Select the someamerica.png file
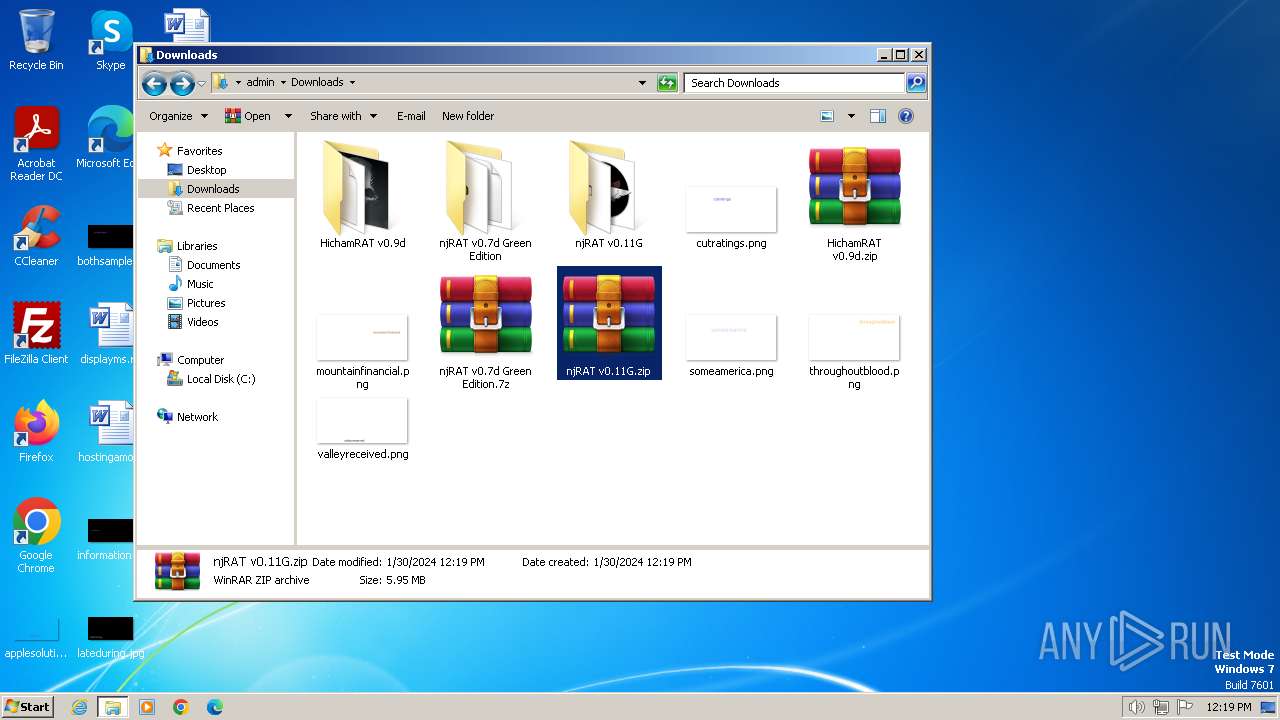Viewport: 1280px width, 720px height. coord(731,345)
